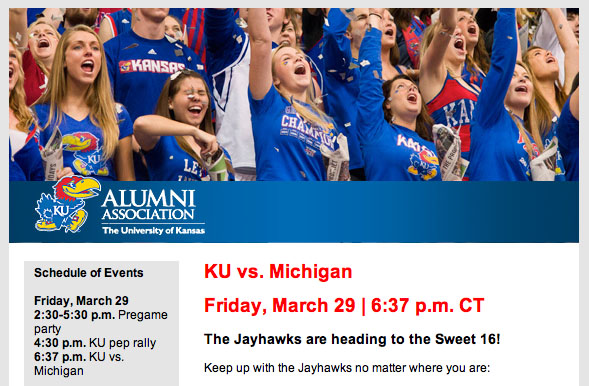Screen dimensions: 589x386
Task: Select the 'Schedule of Events' heading
Action: click(89, 273)
